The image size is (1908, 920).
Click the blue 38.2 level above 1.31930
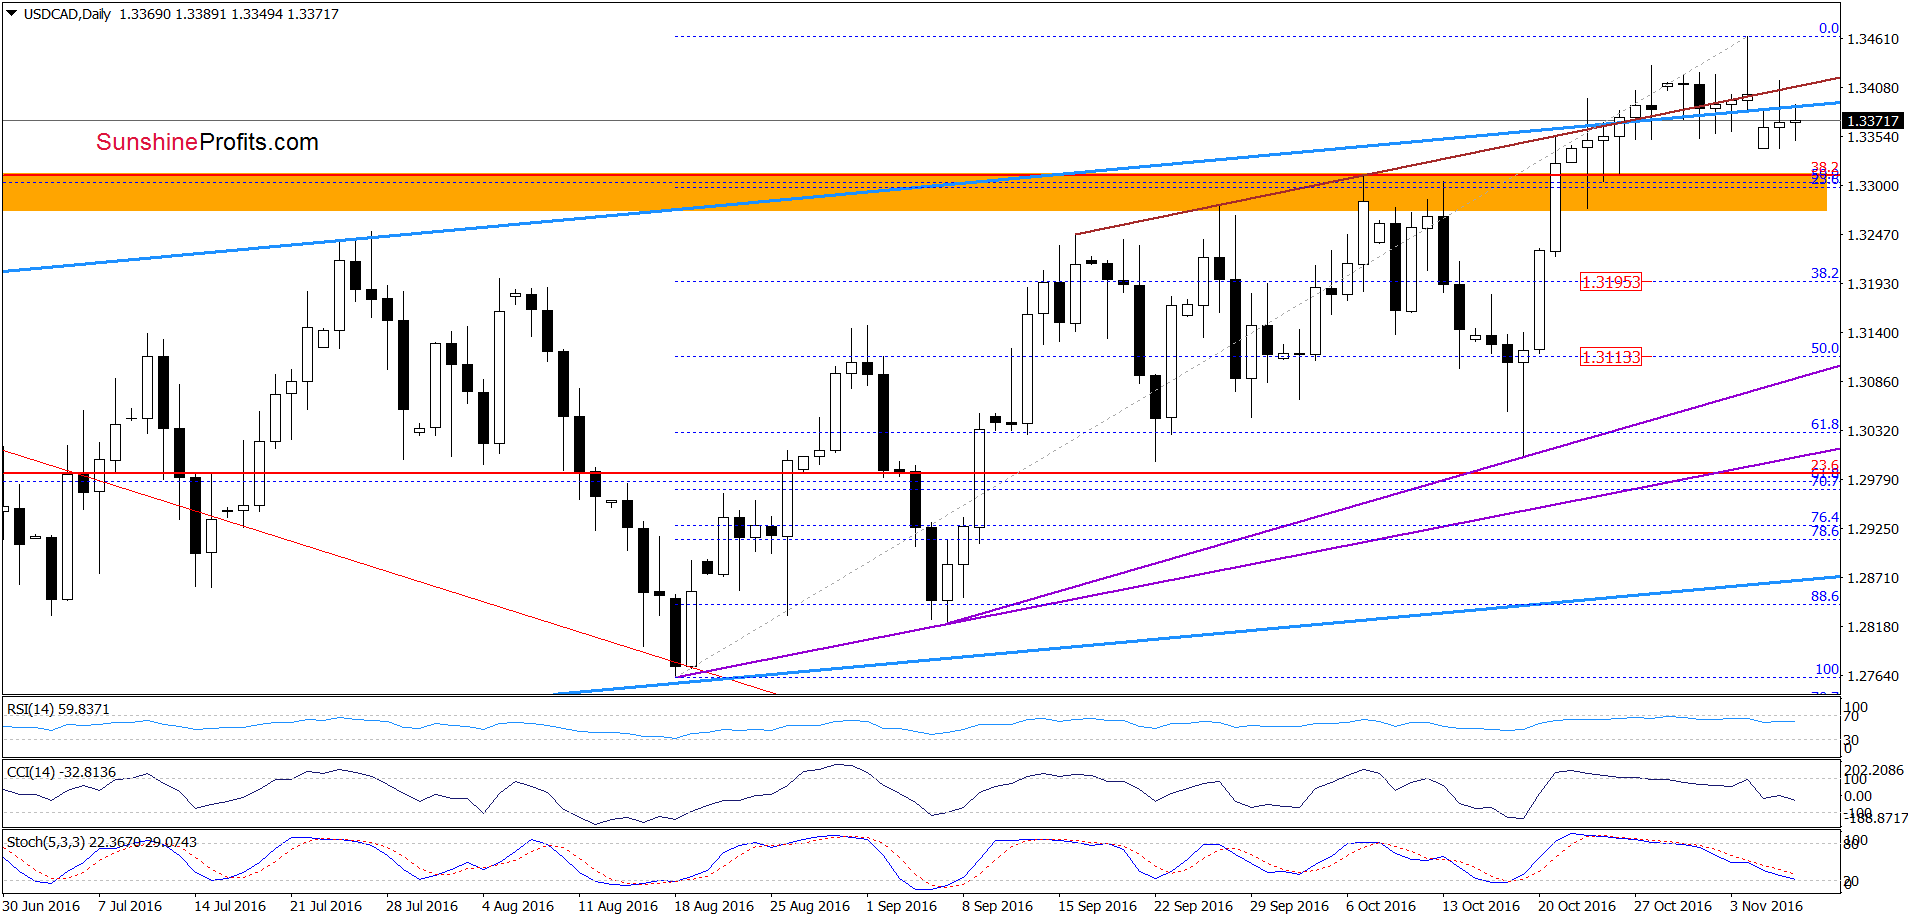(1825, 273)
